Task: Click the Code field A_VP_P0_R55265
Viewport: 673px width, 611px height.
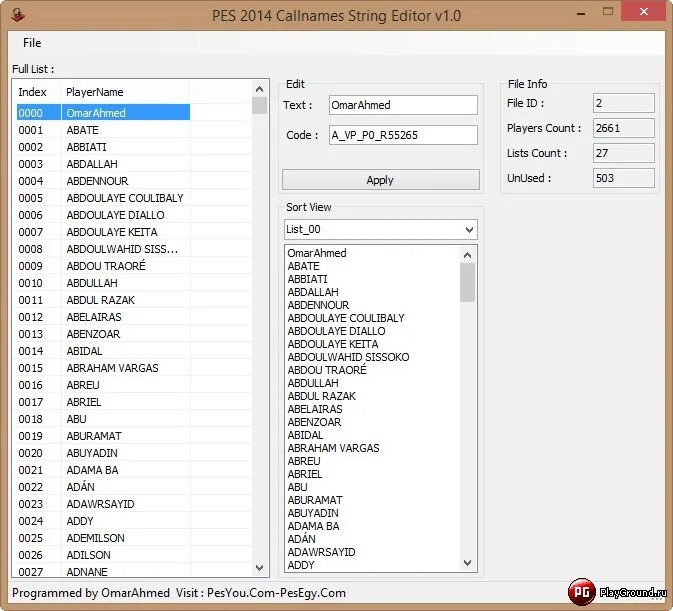Action: (403, 135)
